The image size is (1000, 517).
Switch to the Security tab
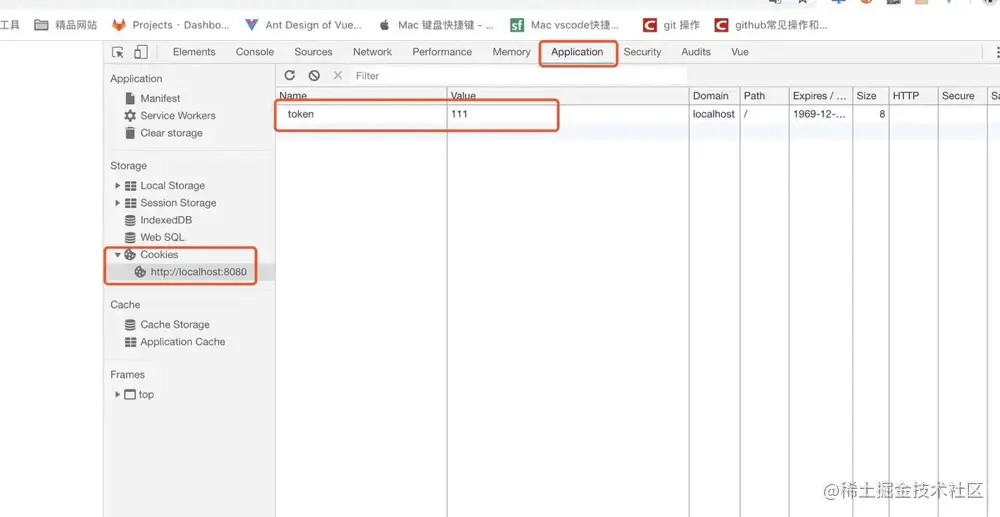click(642, 52)
